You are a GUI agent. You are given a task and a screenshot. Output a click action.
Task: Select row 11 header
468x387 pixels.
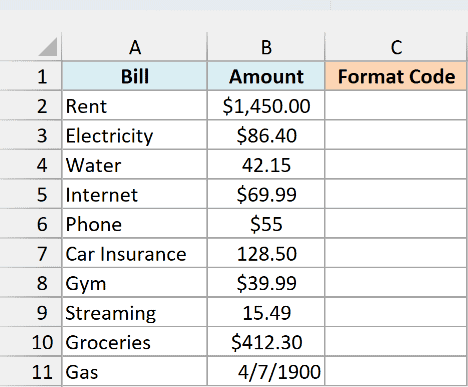31,371
